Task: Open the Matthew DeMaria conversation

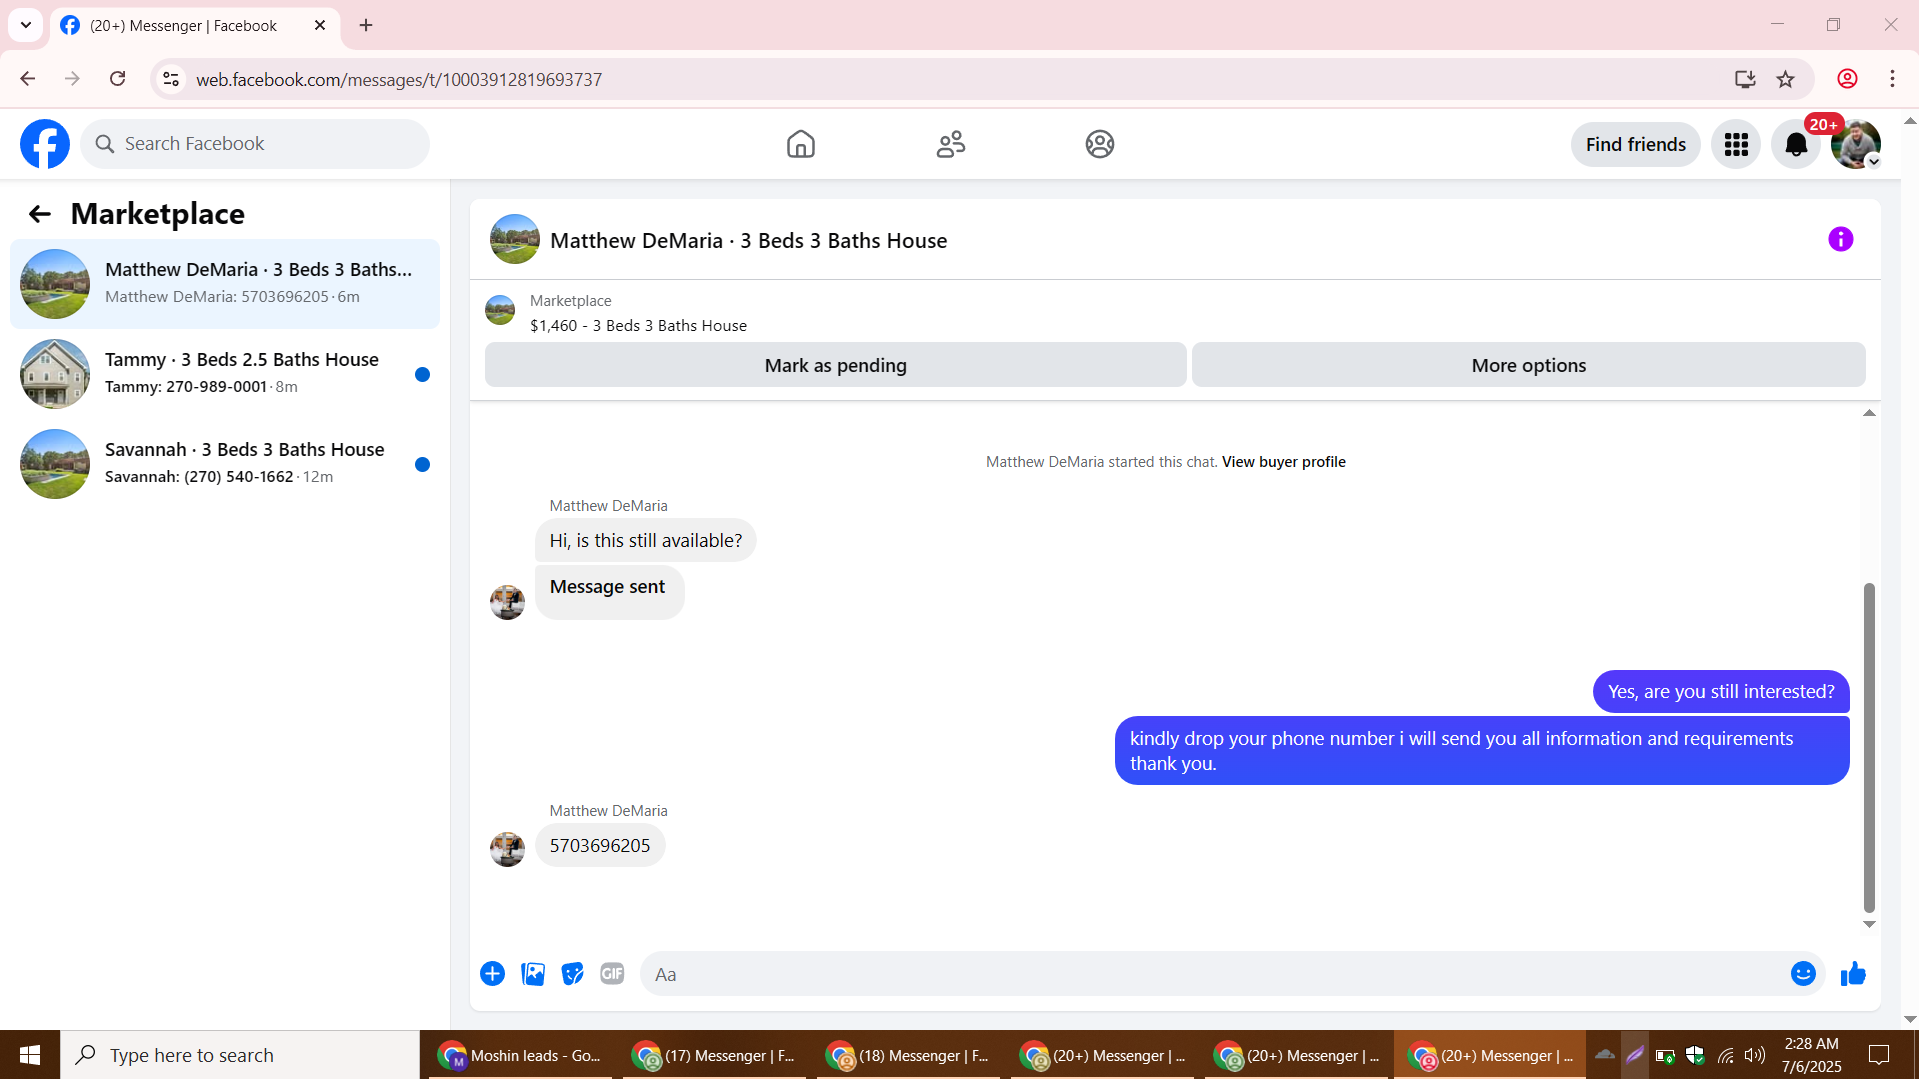Action: [225, 284]
